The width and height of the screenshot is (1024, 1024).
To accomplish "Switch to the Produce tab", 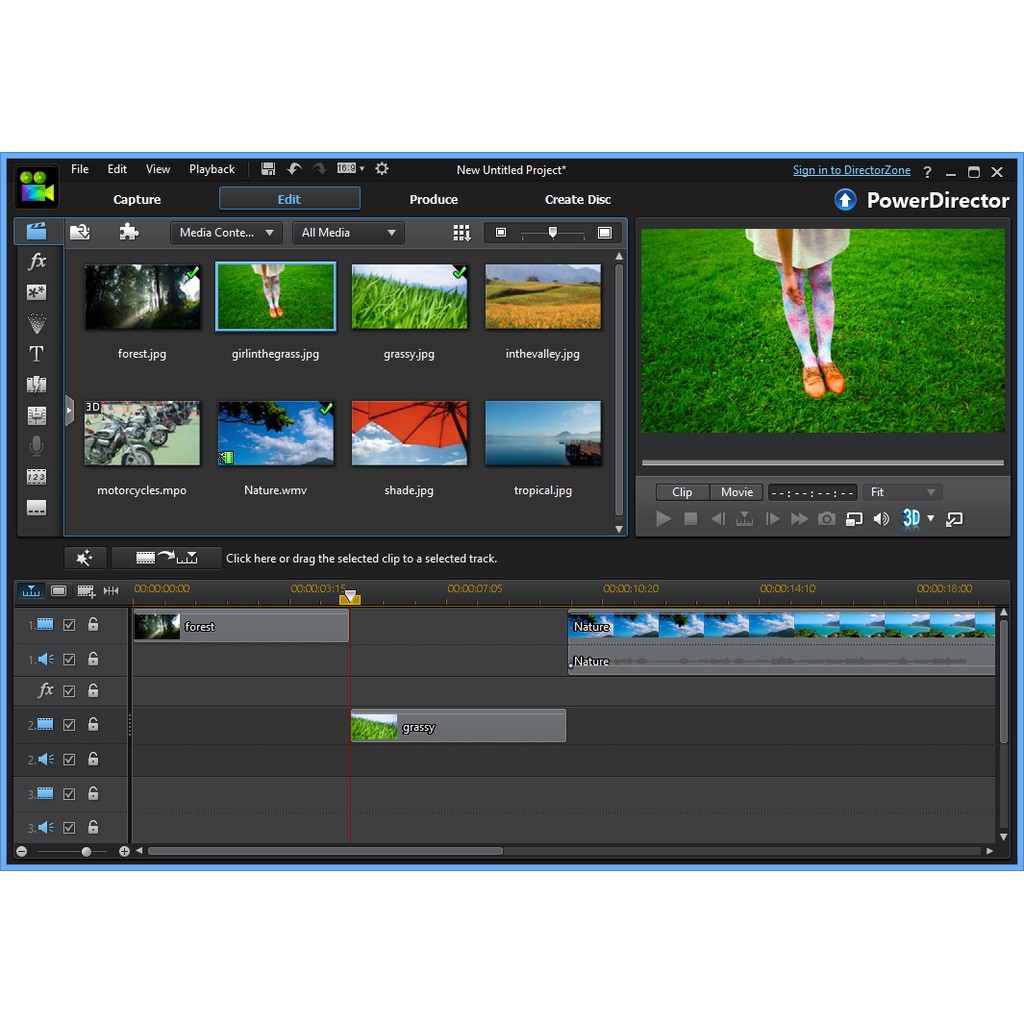I will (433, 199).
